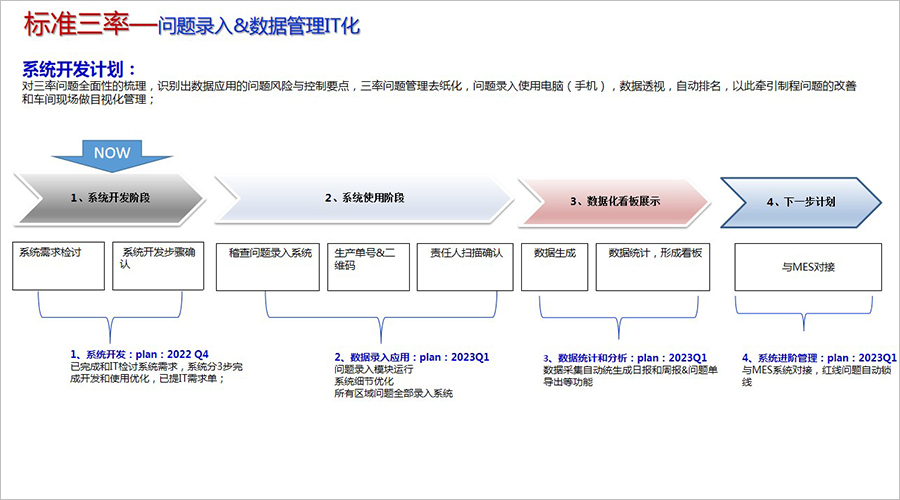Select the 系统使用阶段 stage arrow

[362, 199]
